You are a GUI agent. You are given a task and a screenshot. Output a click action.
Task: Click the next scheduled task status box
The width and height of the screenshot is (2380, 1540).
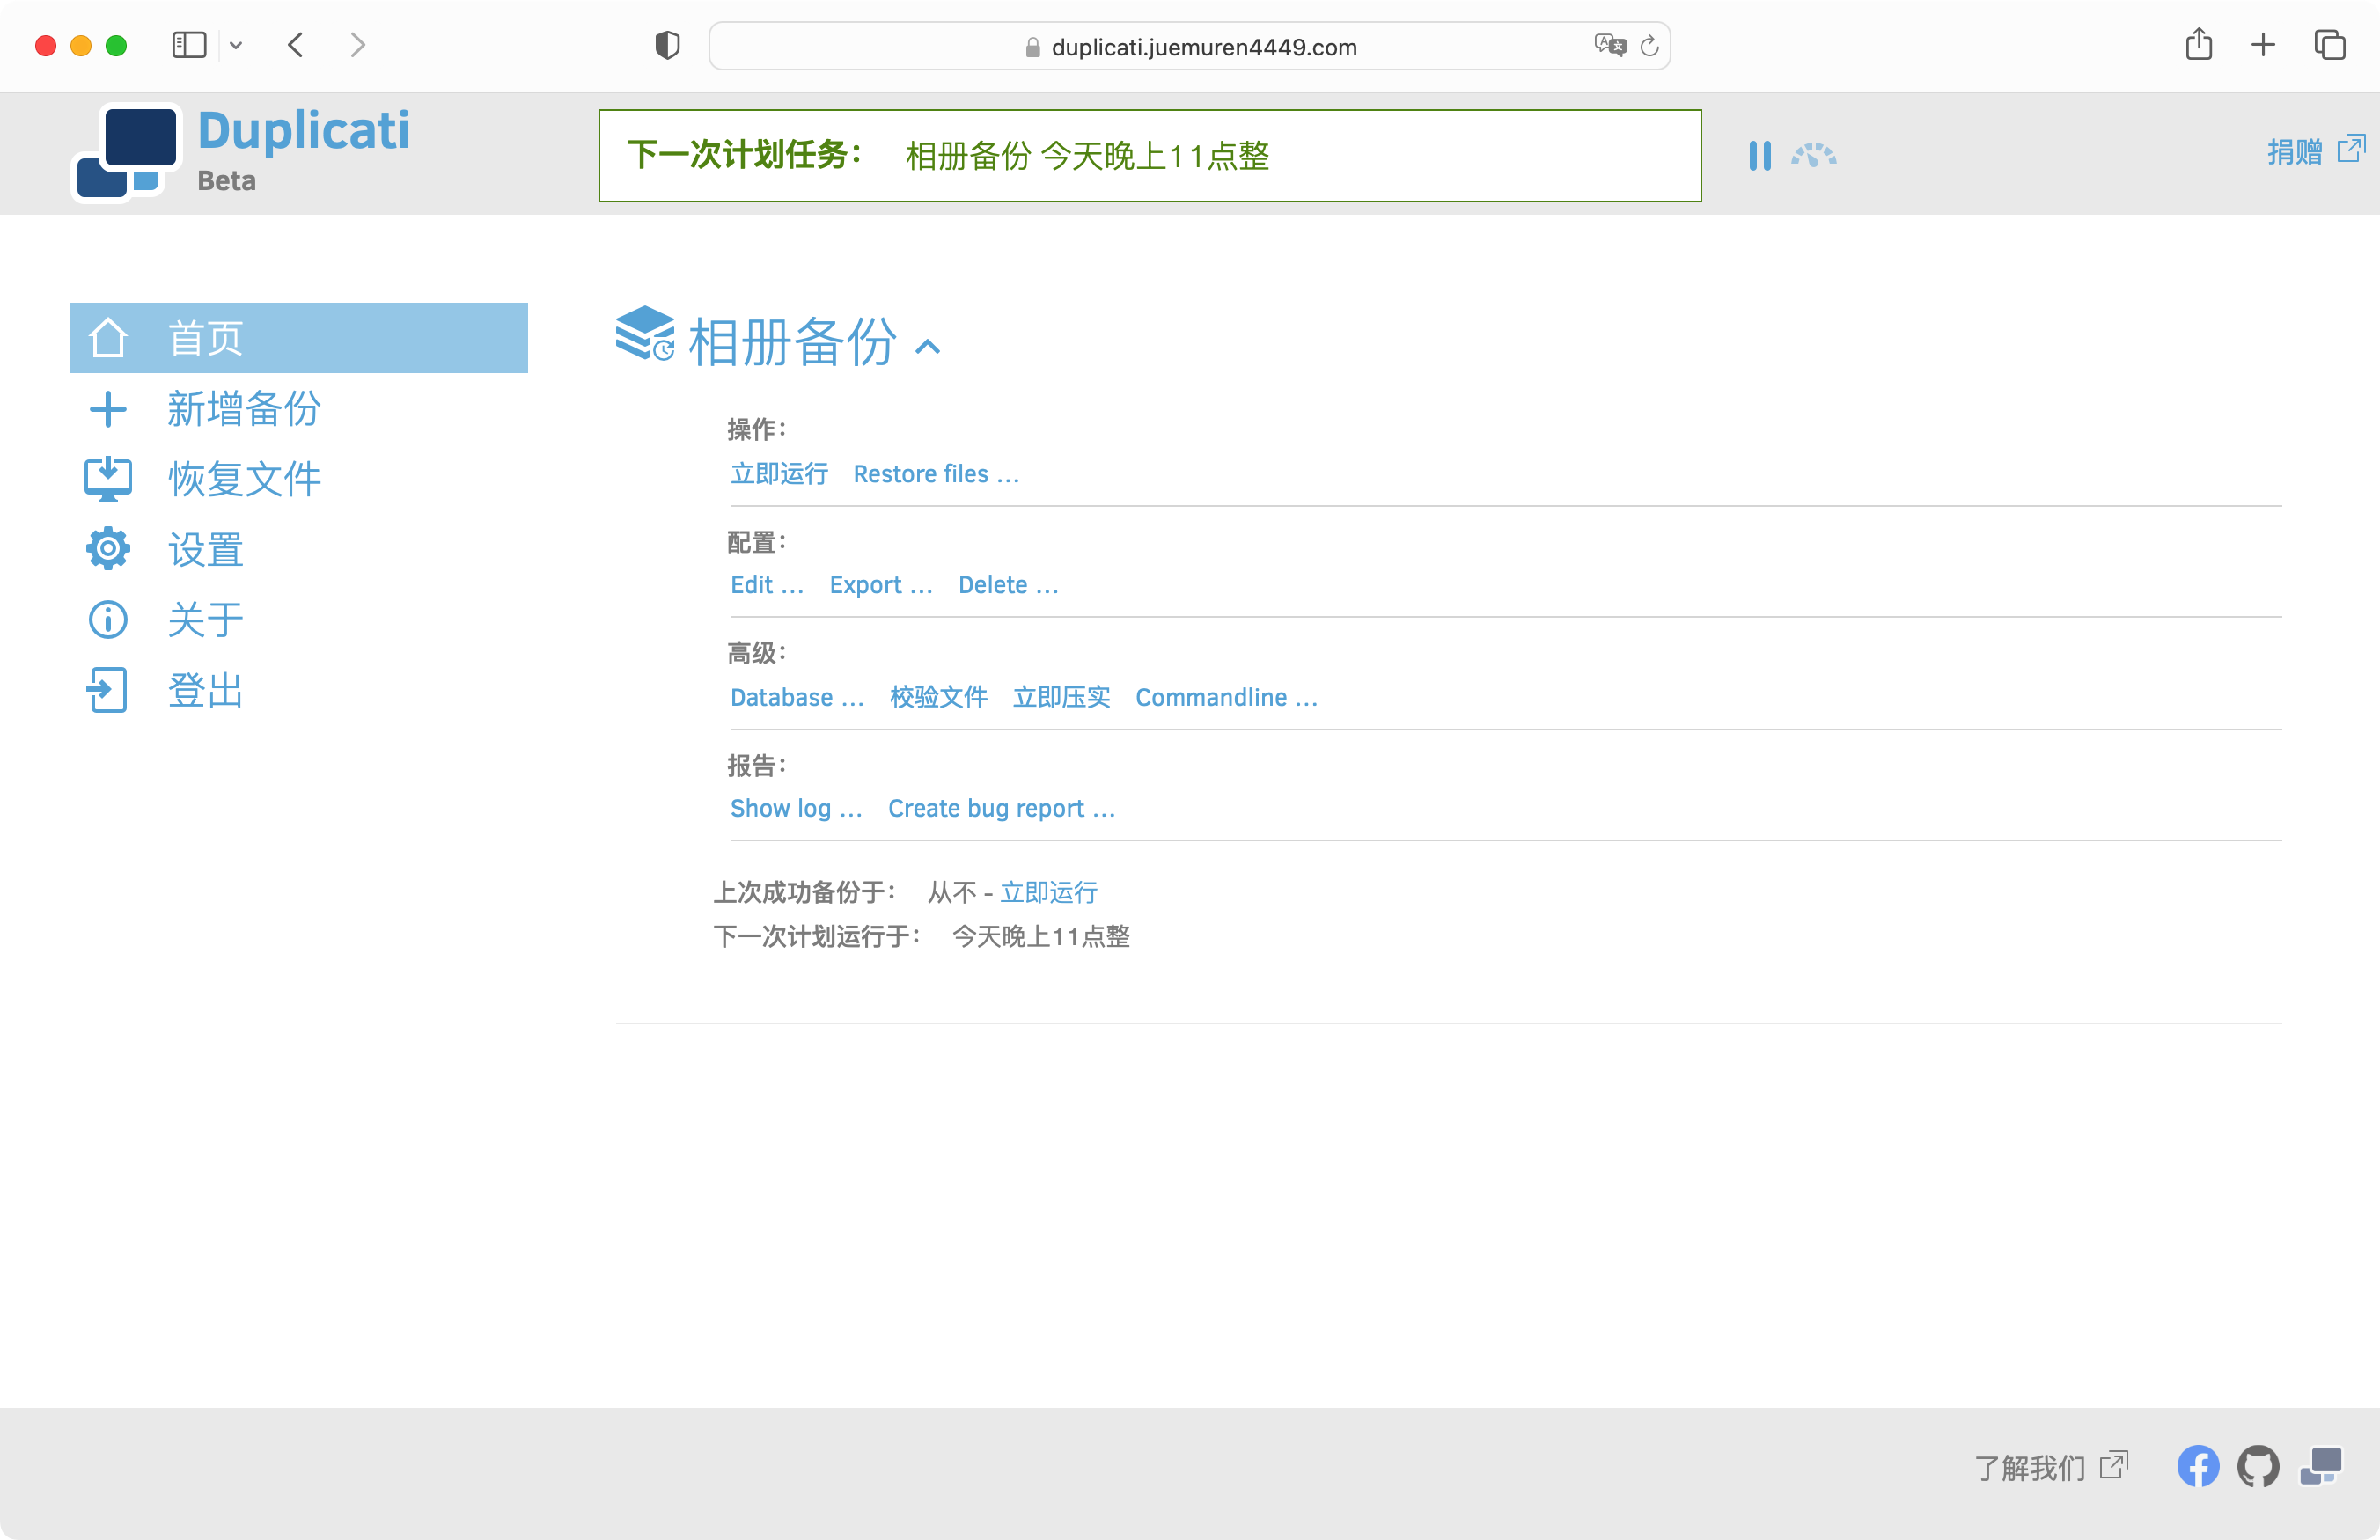[1150, 155]
